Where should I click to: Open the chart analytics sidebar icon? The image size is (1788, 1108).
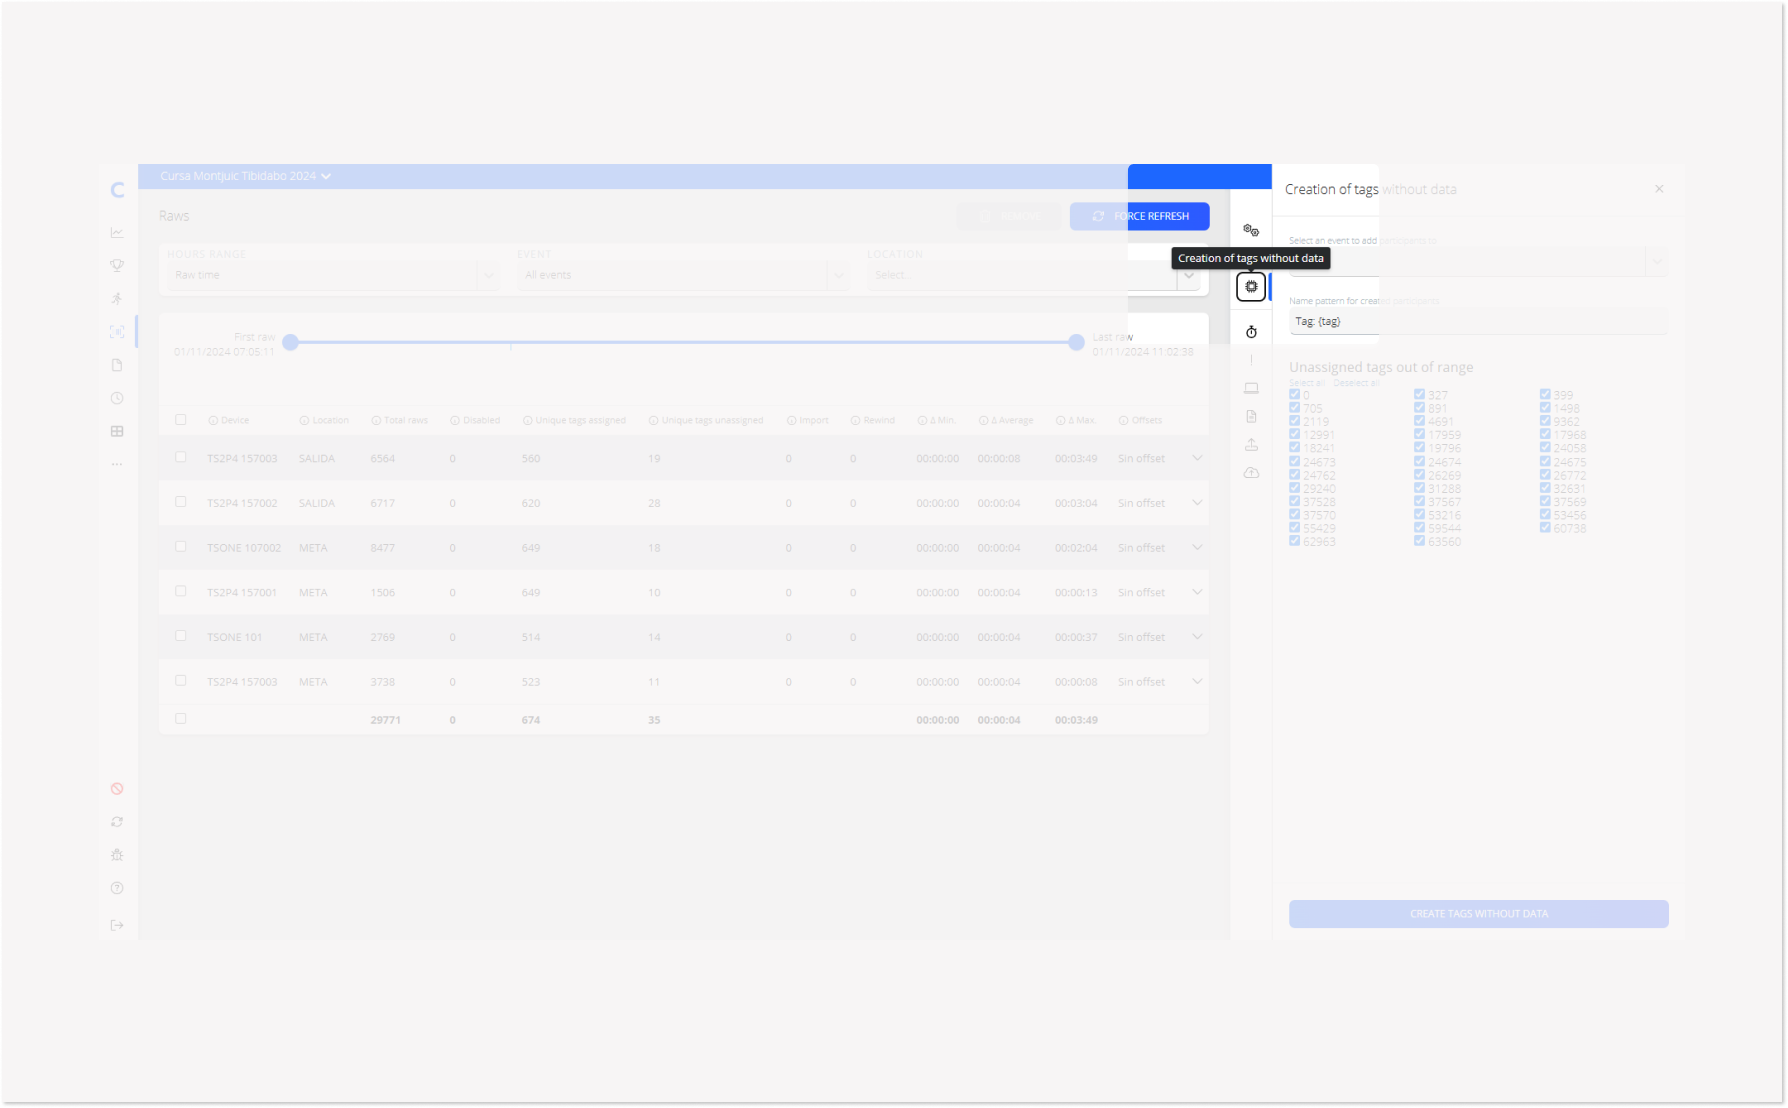[117, 232]
